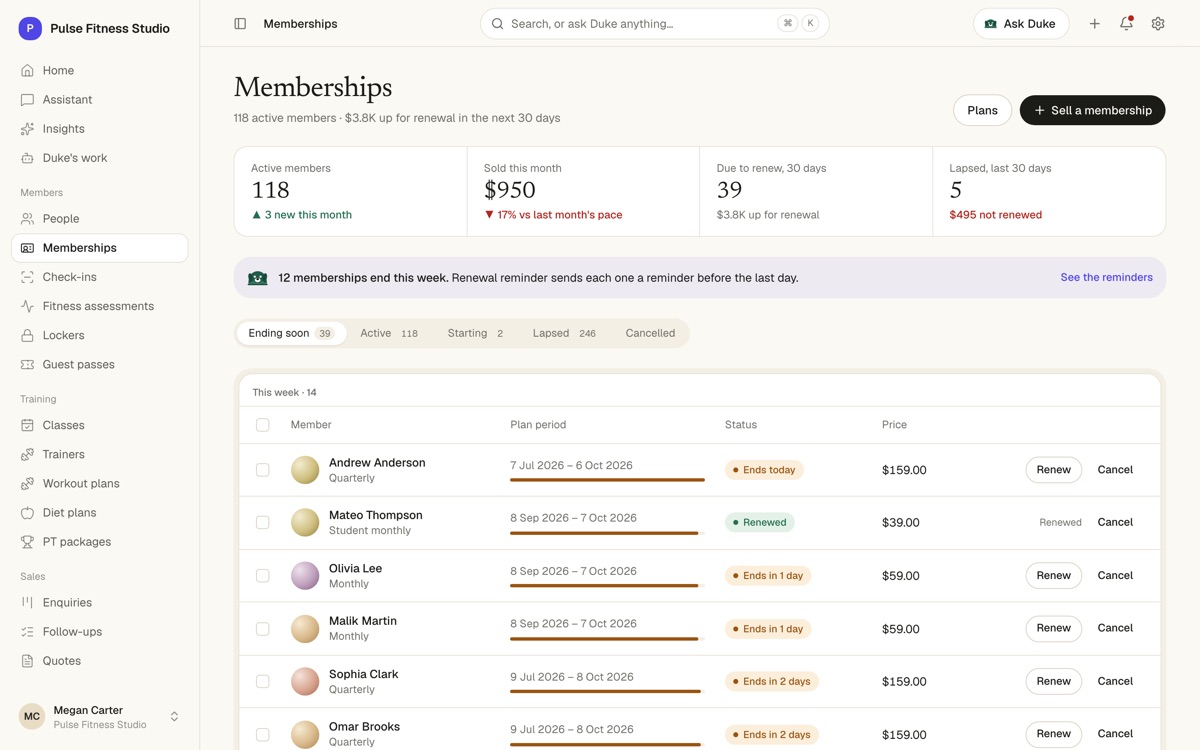Image resolution: width=1200 pixels, height=750 pixels.
Task: Open notifications bell icon
Action: (1126, 24)
